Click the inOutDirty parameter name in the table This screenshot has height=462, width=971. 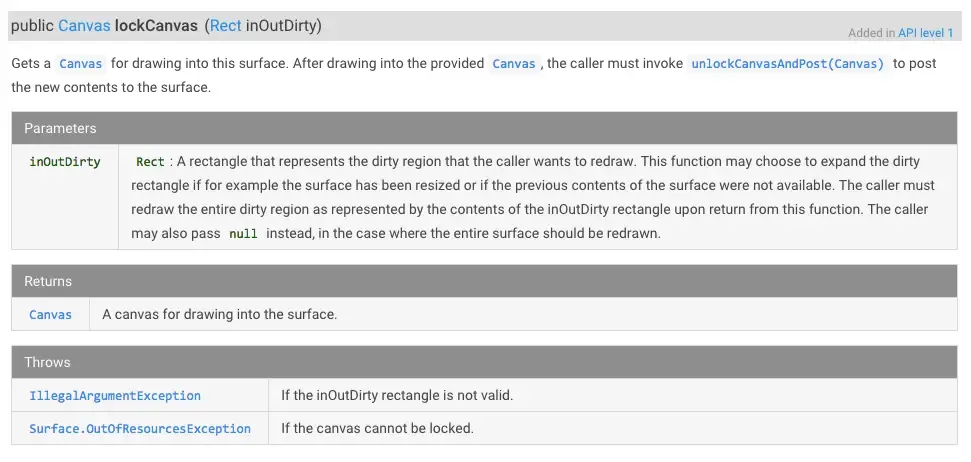[x=65, y=162]
